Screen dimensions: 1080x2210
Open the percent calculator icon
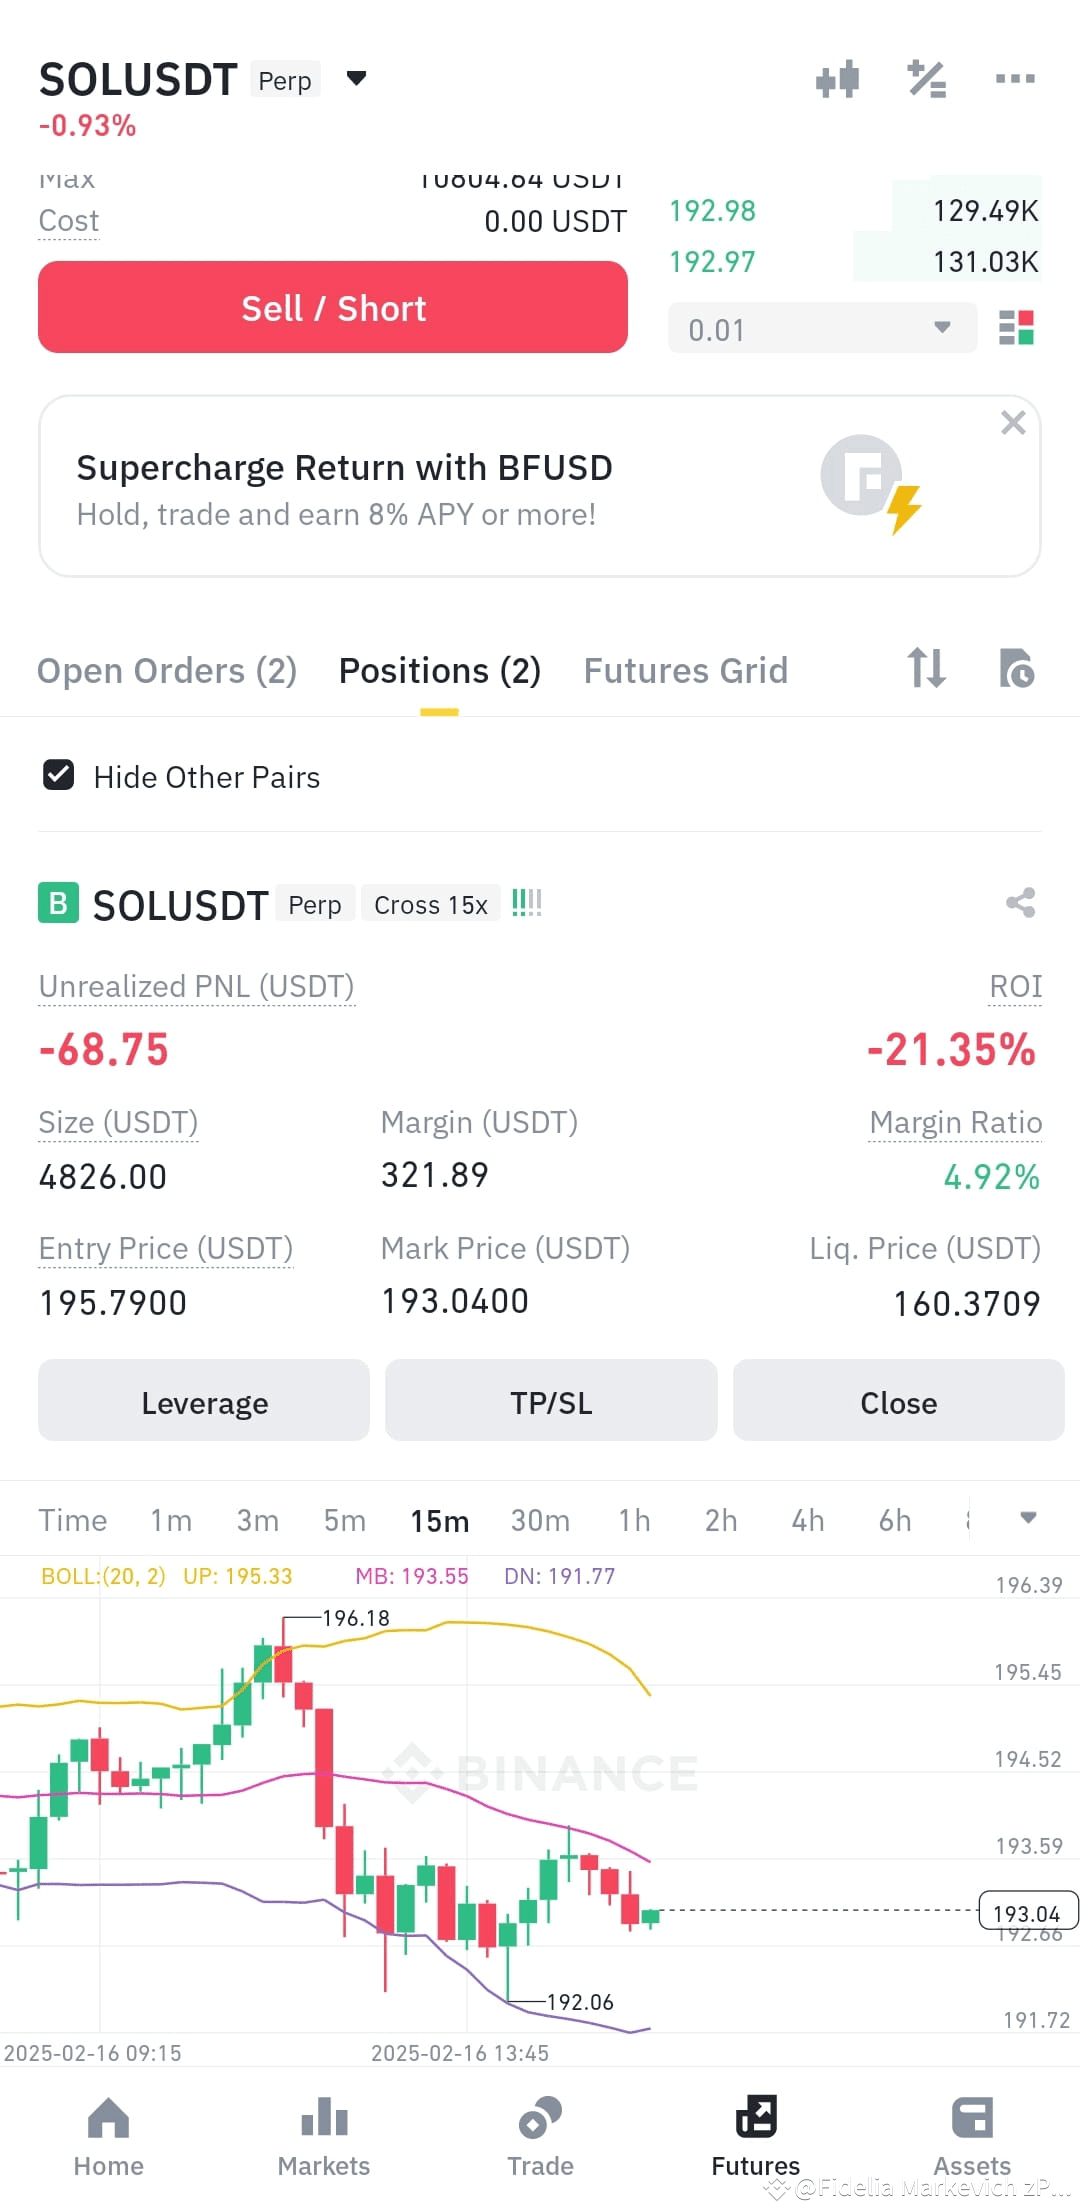click(927, 79)
